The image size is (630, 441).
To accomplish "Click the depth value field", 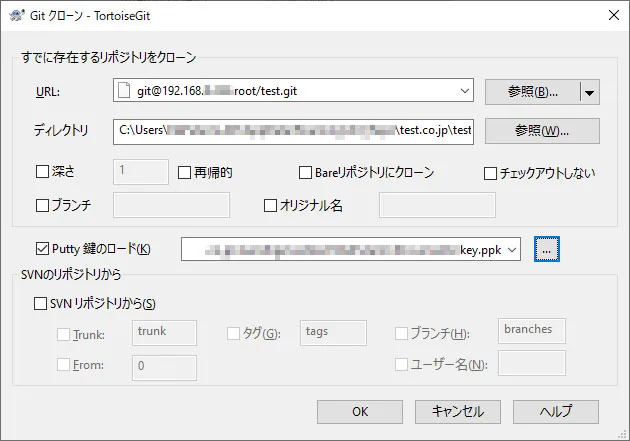I will 141,172.
